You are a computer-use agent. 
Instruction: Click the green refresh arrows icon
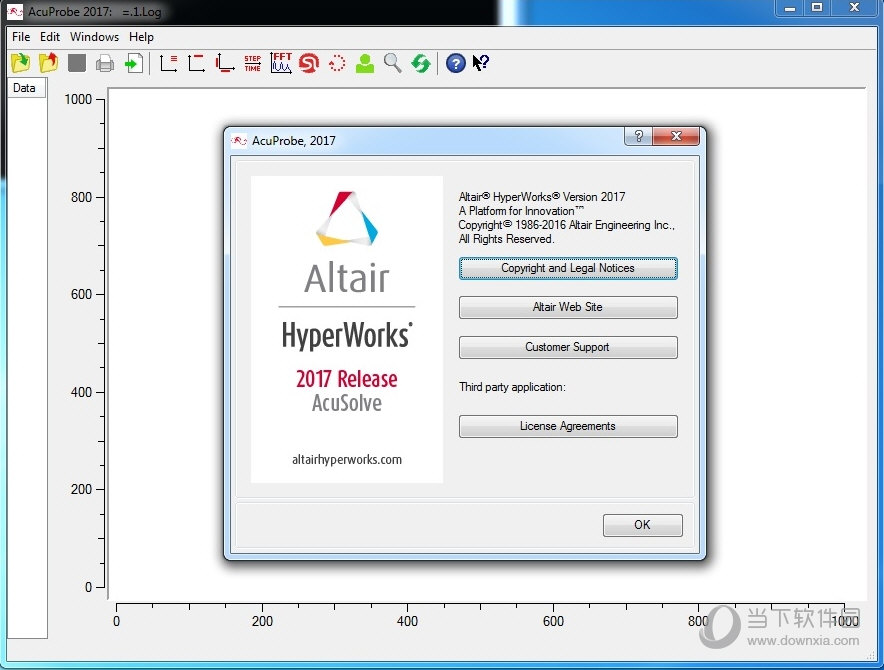[421, 63]
